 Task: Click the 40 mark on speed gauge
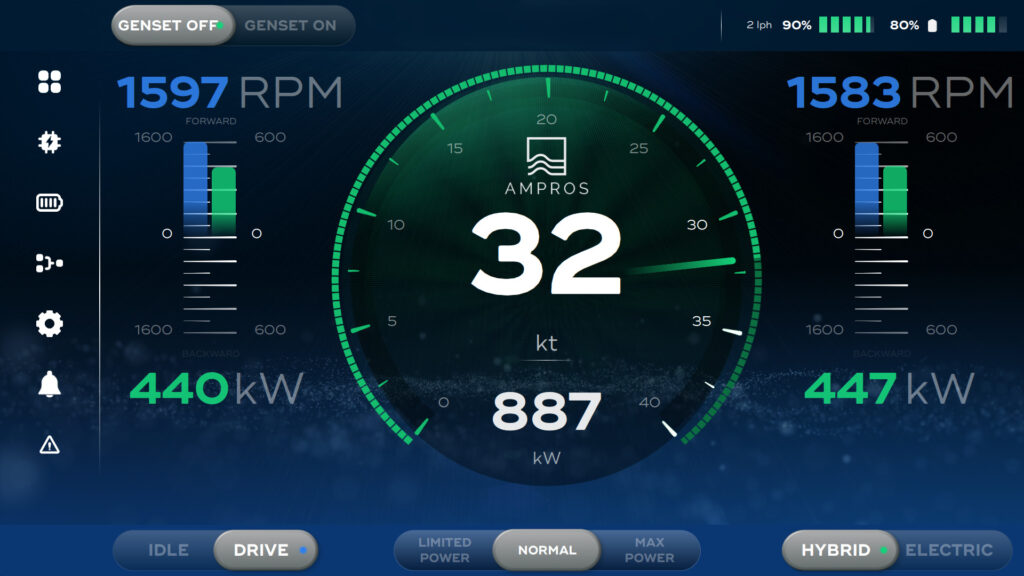click(649, 402)
